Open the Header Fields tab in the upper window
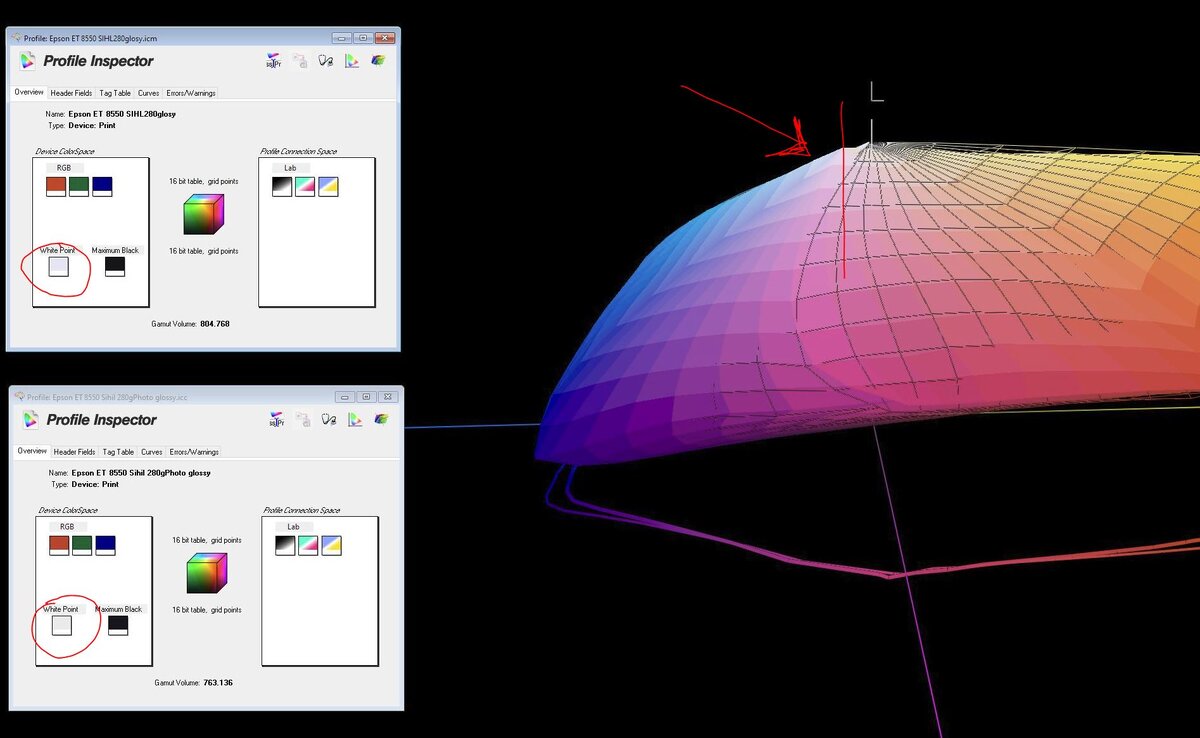The height and width of the screenshot is (738, 1200). click(71, 93)
